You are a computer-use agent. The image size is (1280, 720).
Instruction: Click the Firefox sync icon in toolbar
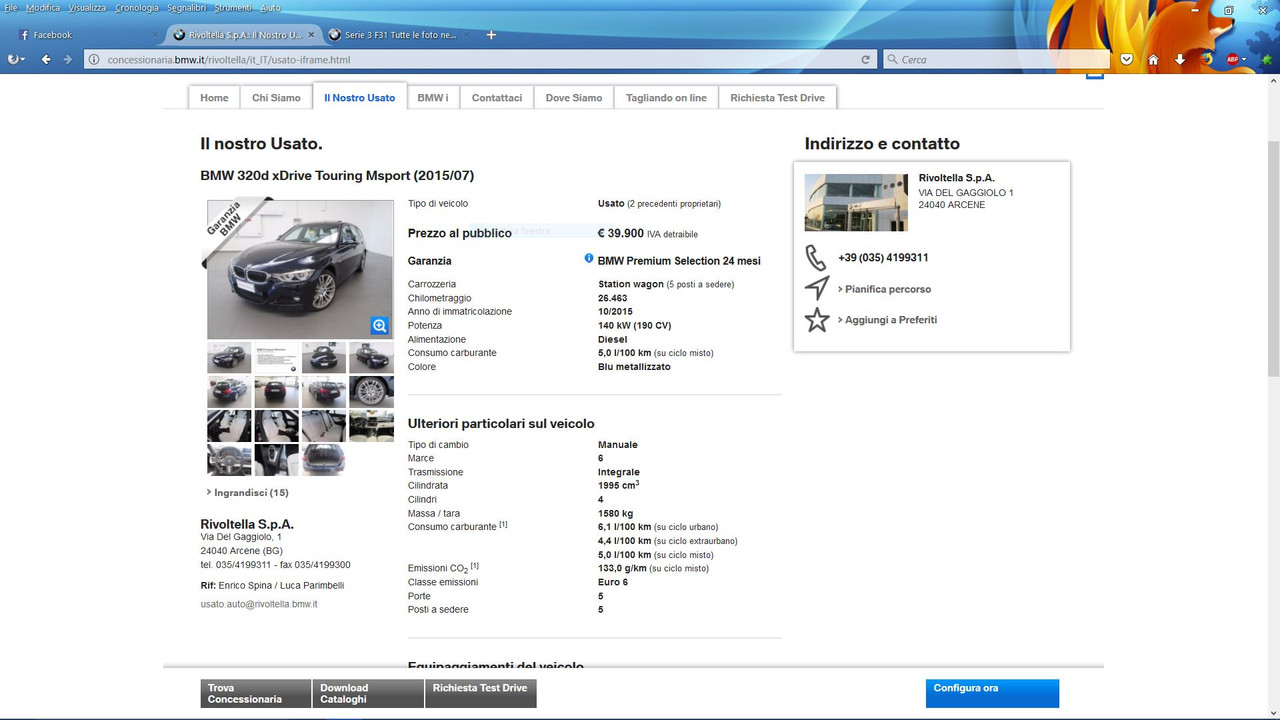click(1207, 60)
